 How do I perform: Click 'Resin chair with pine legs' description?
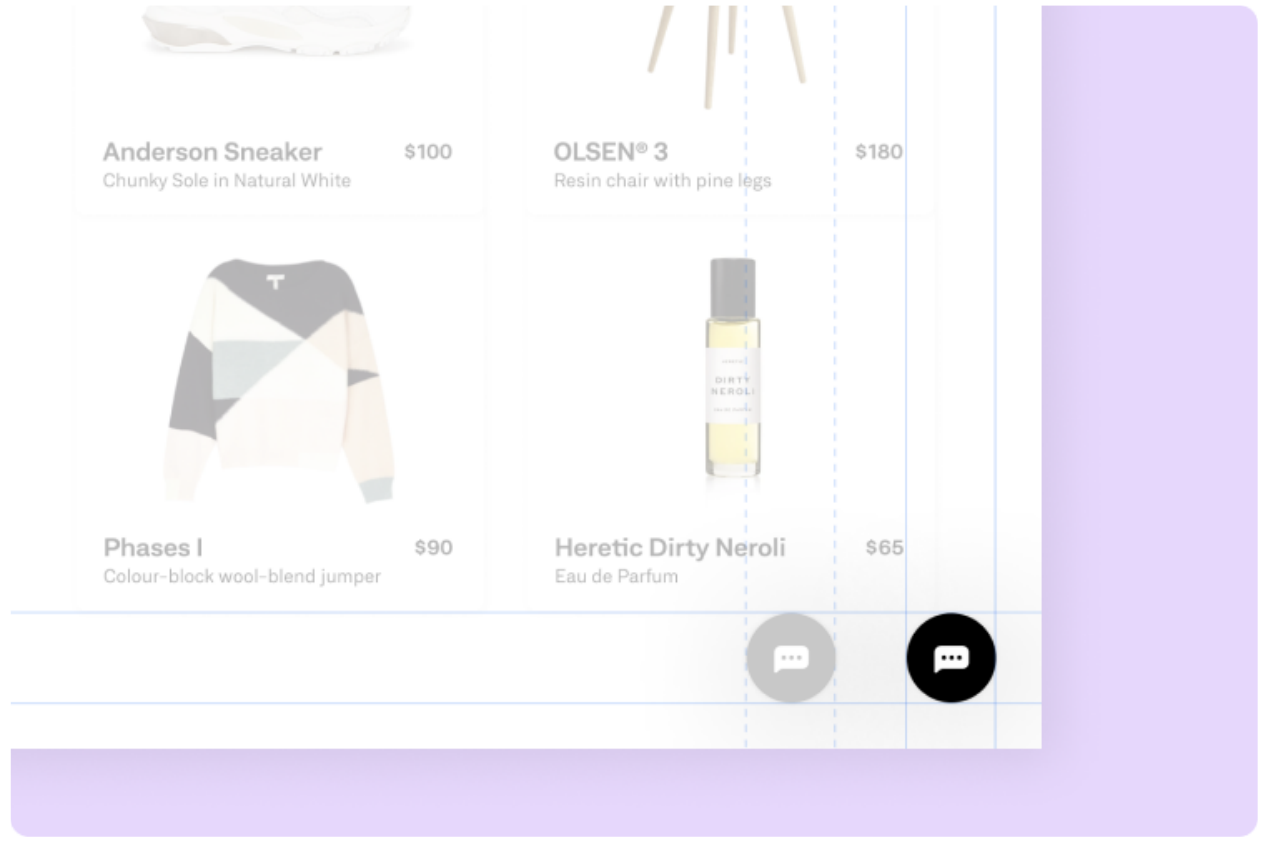[663, 181]
